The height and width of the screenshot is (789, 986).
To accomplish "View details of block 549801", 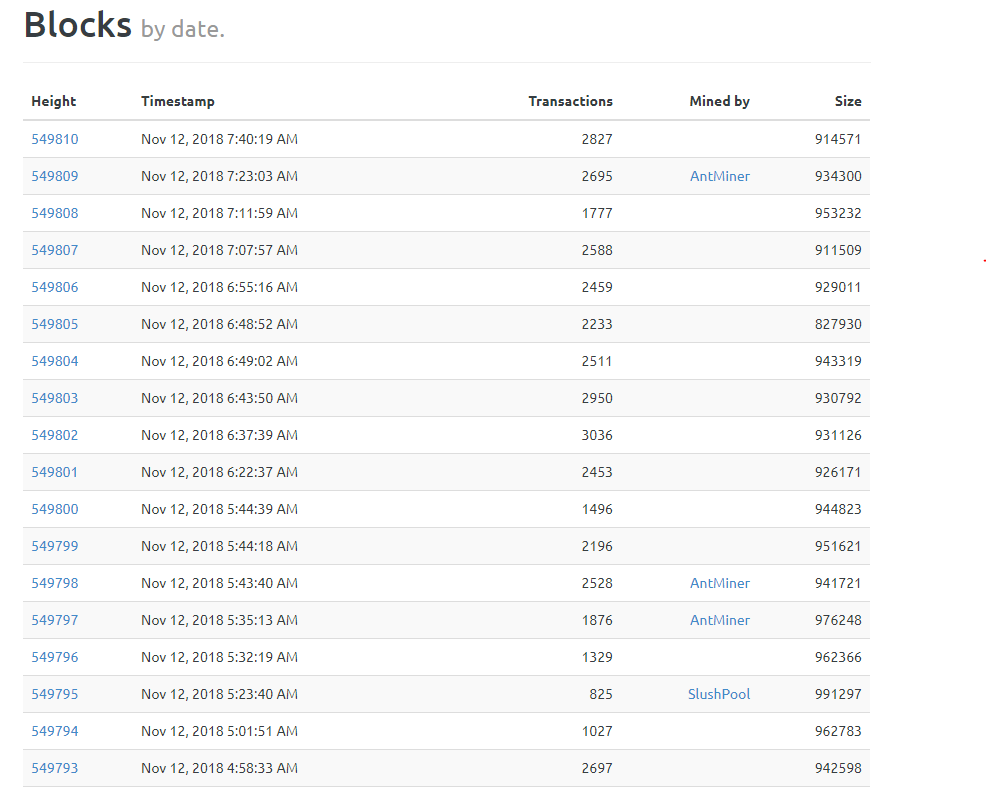I will pyautogui.click(x=54, y=472).
